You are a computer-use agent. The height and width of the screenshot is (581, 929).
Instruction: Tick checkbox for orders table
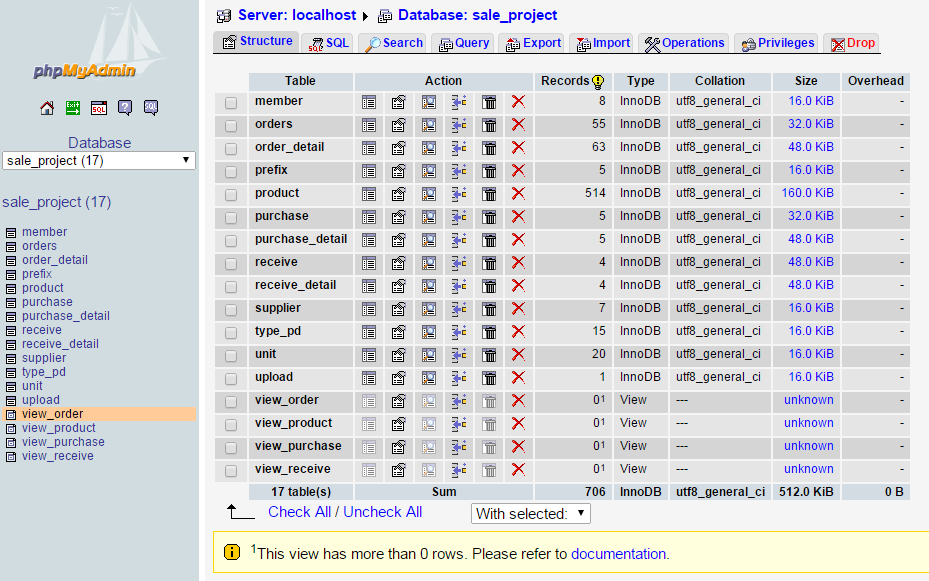tap(231, 126)
